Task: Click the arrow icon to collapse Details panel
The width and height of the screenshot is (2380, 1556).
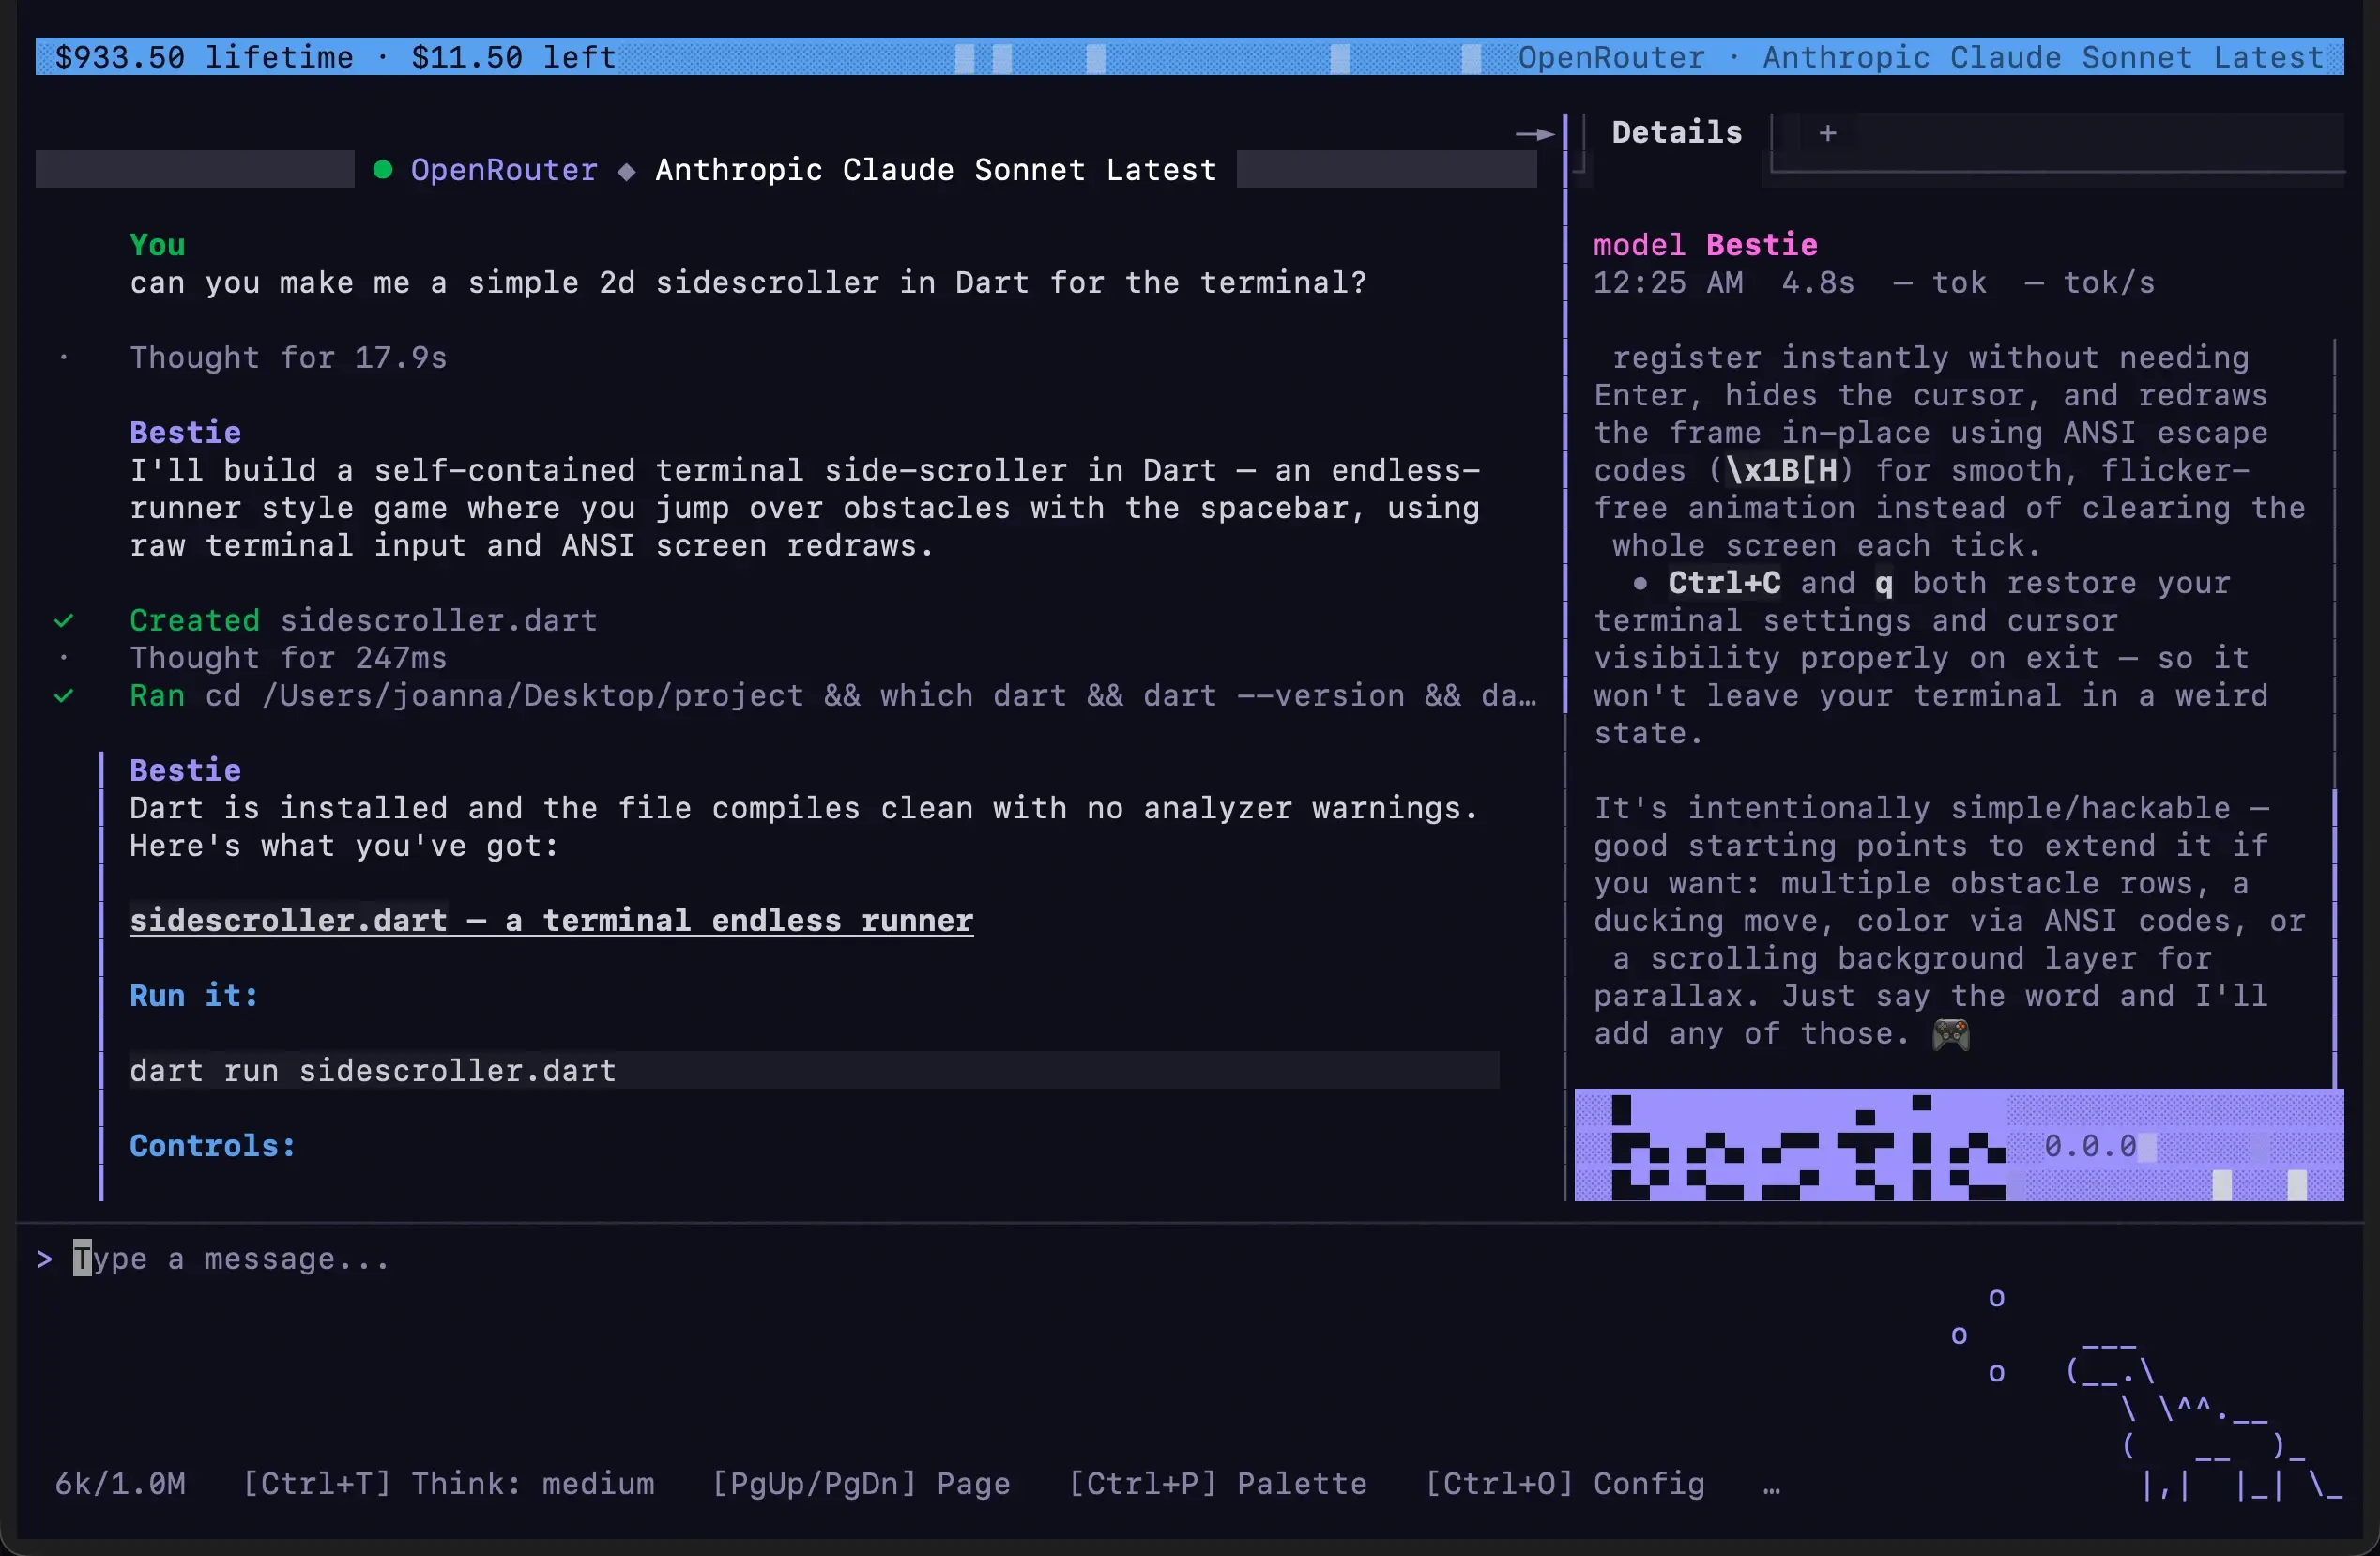Action: [1534, 134]
